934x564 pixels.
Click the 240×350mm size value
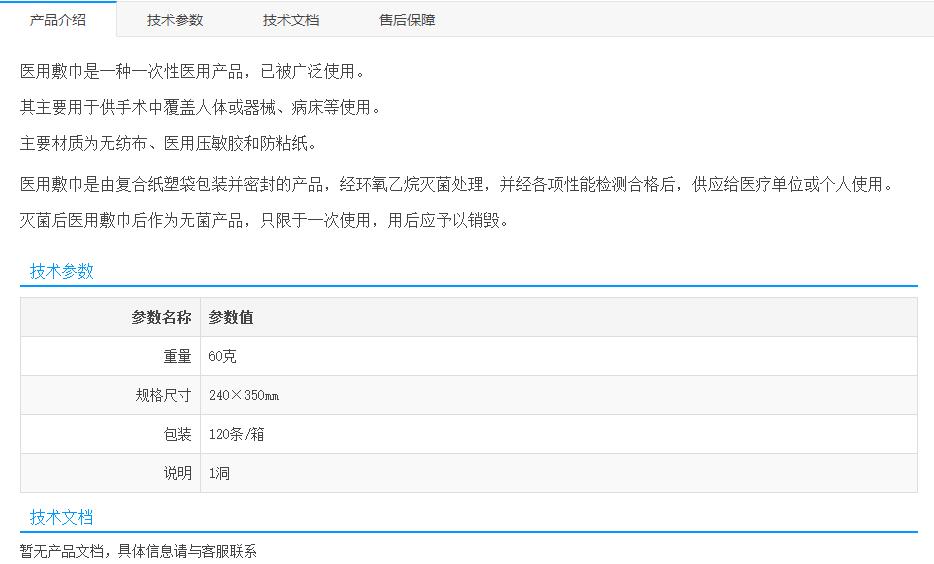coord(243,395)
